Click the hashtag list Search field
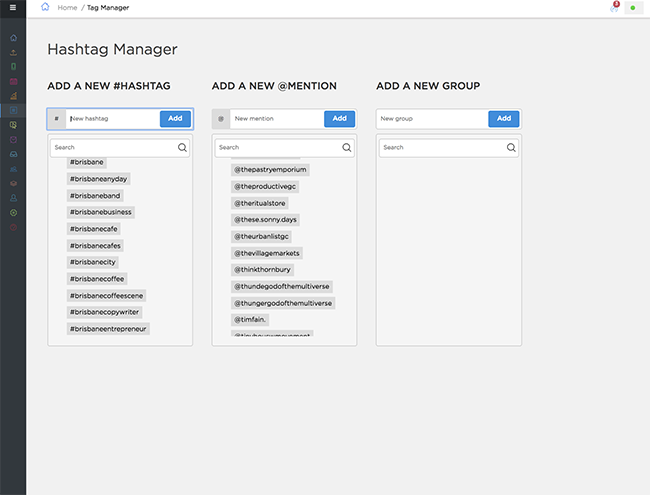The width and height of the screenshot is (650, 495). point(120,148)
